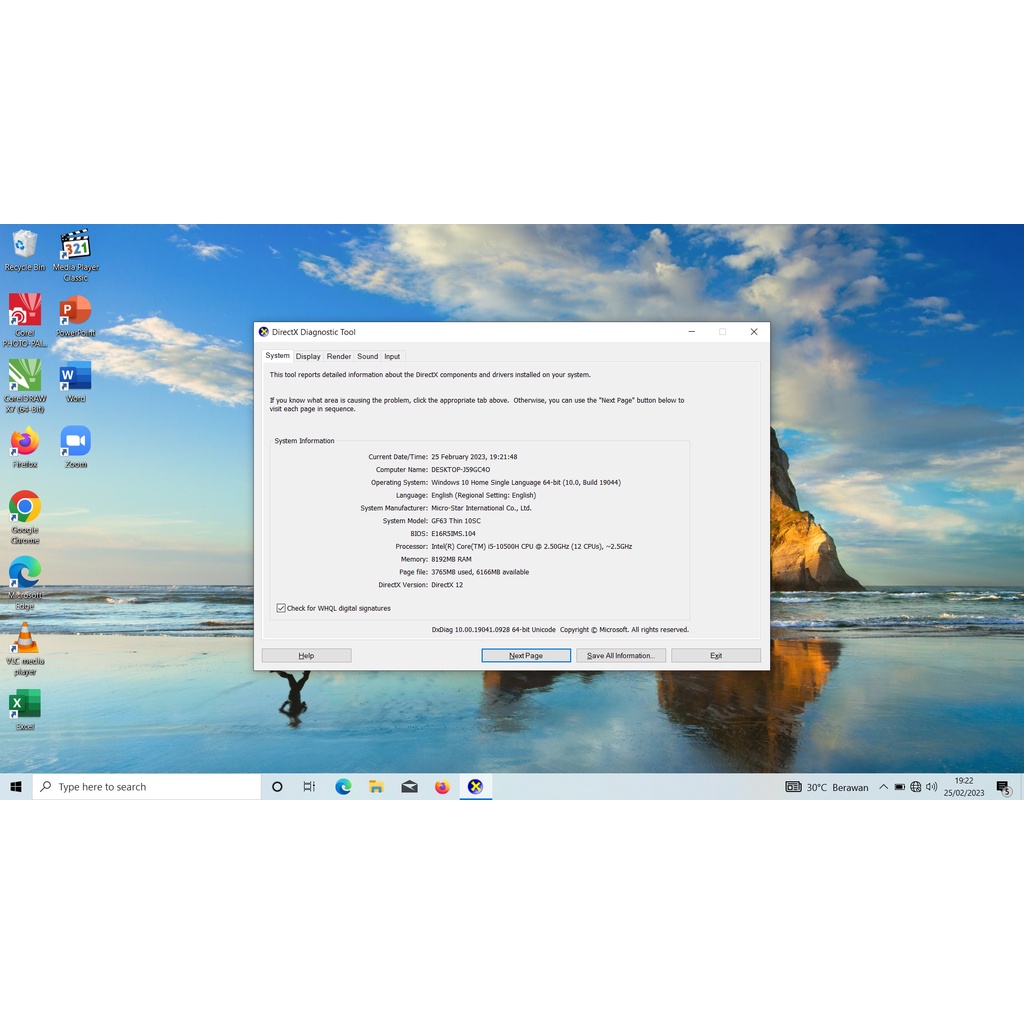
Task: Launch Edge from the taskbar
Action: [344, 787]
